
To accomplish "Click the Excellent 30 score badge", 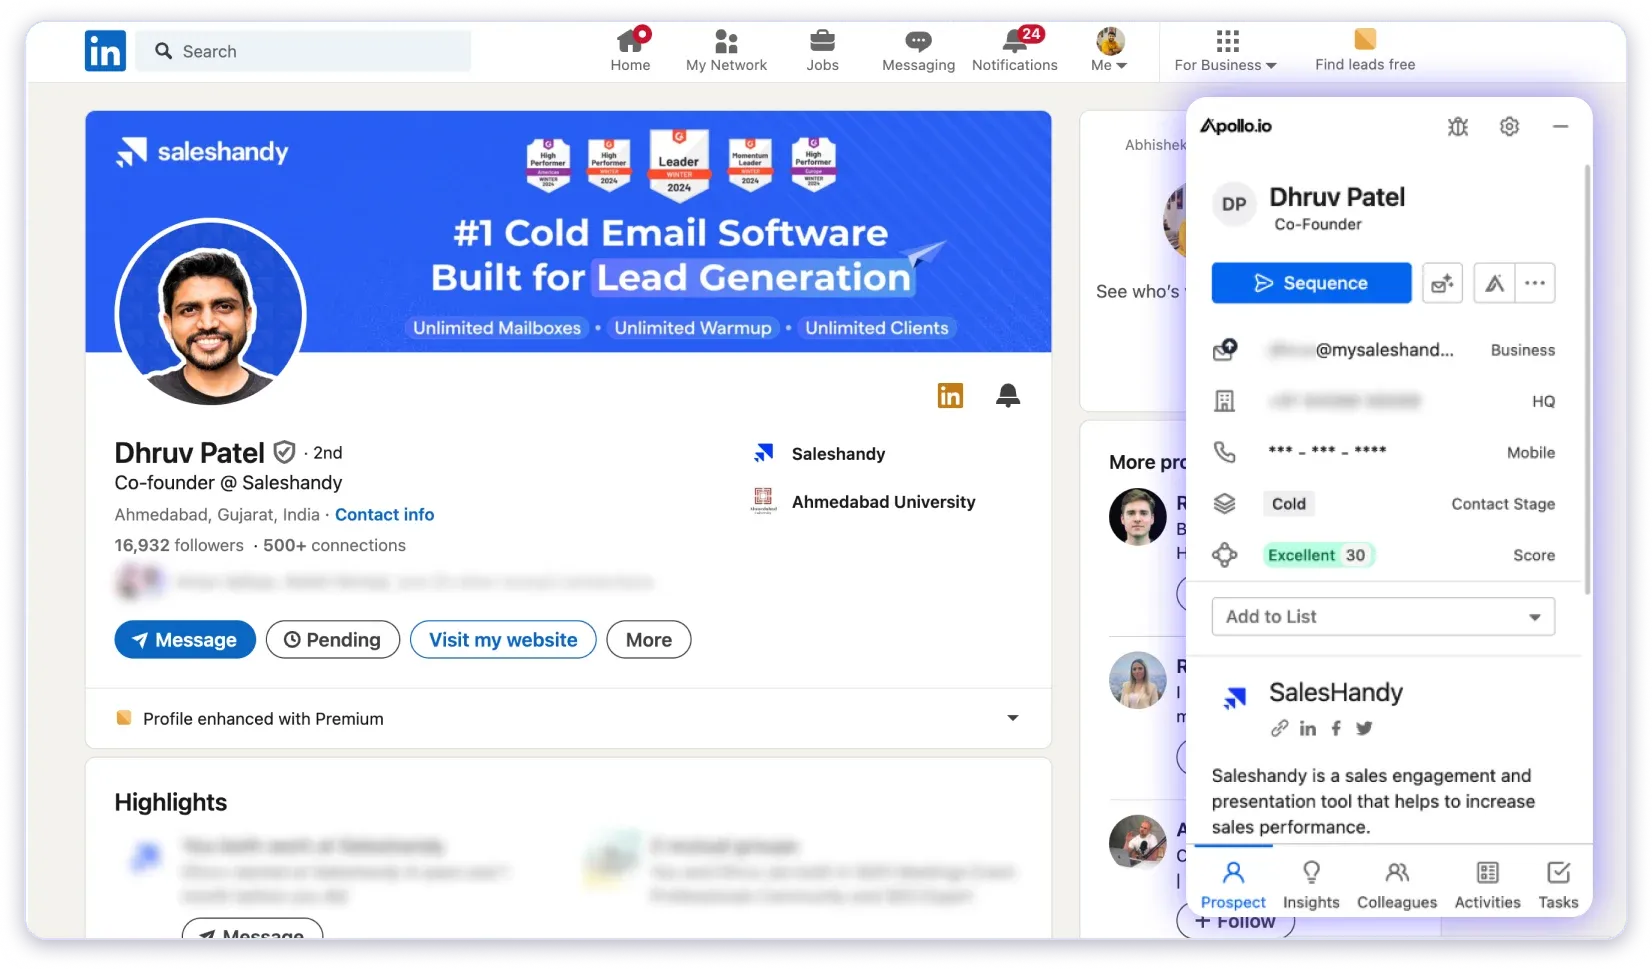I will click(1318, 554).
